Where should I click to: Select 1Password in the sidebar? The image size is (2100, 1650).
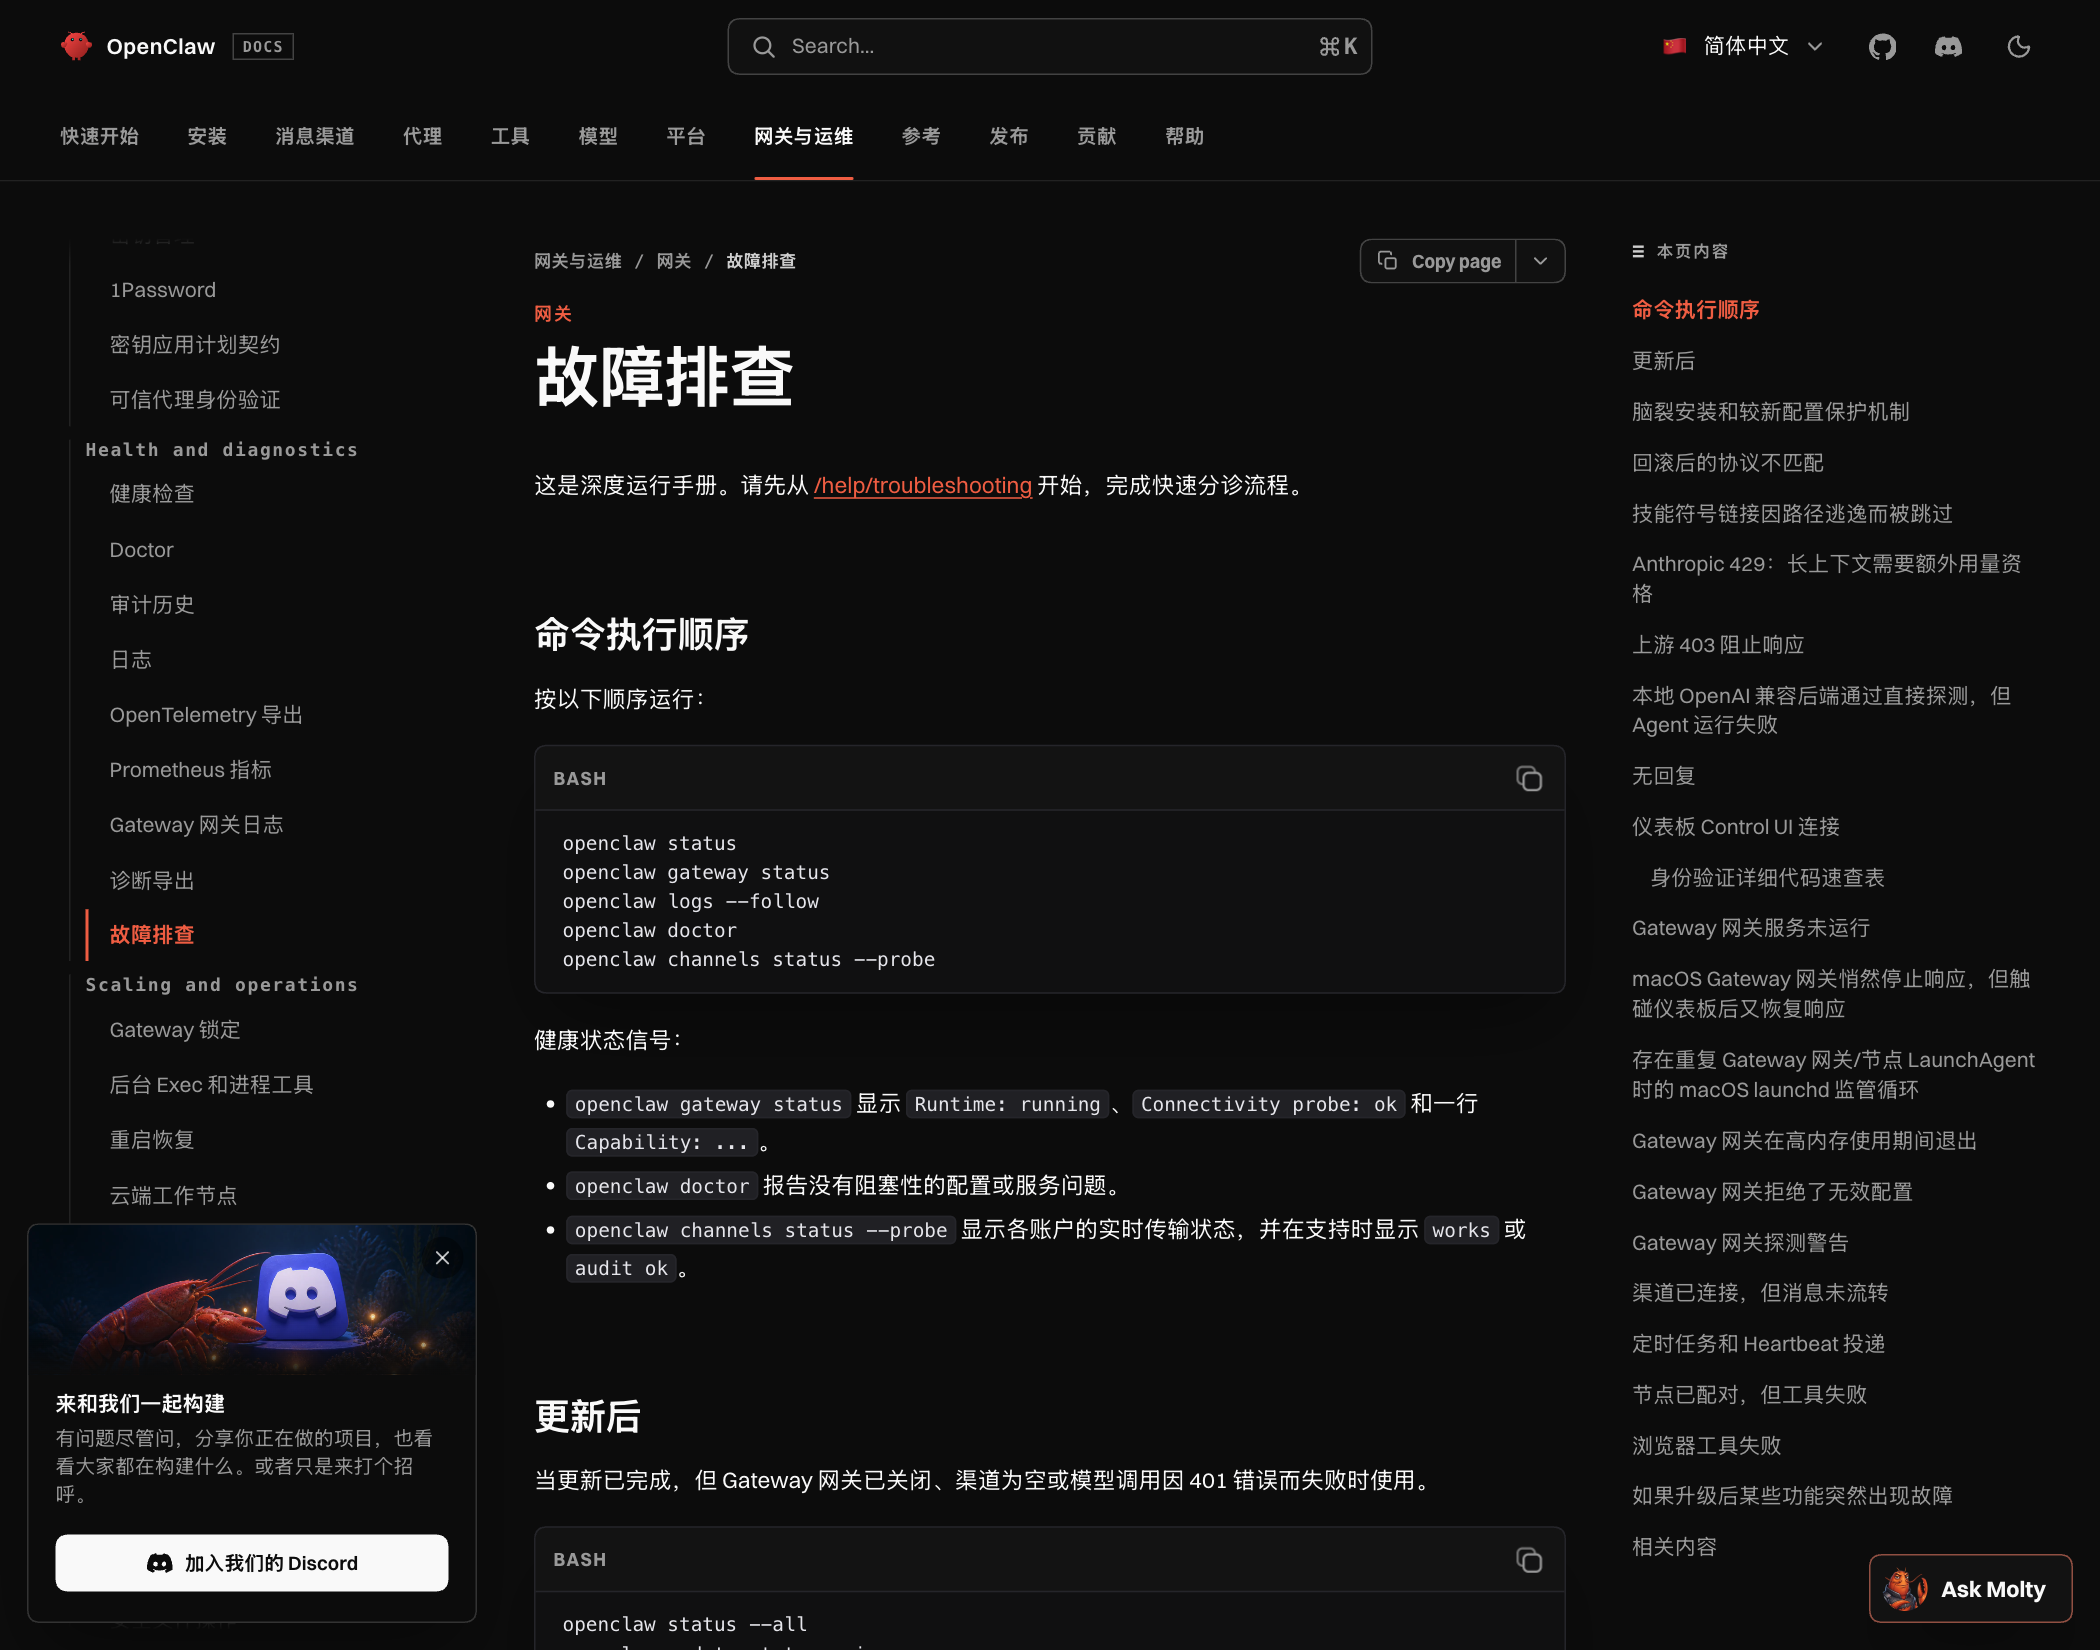click(163, 290)
